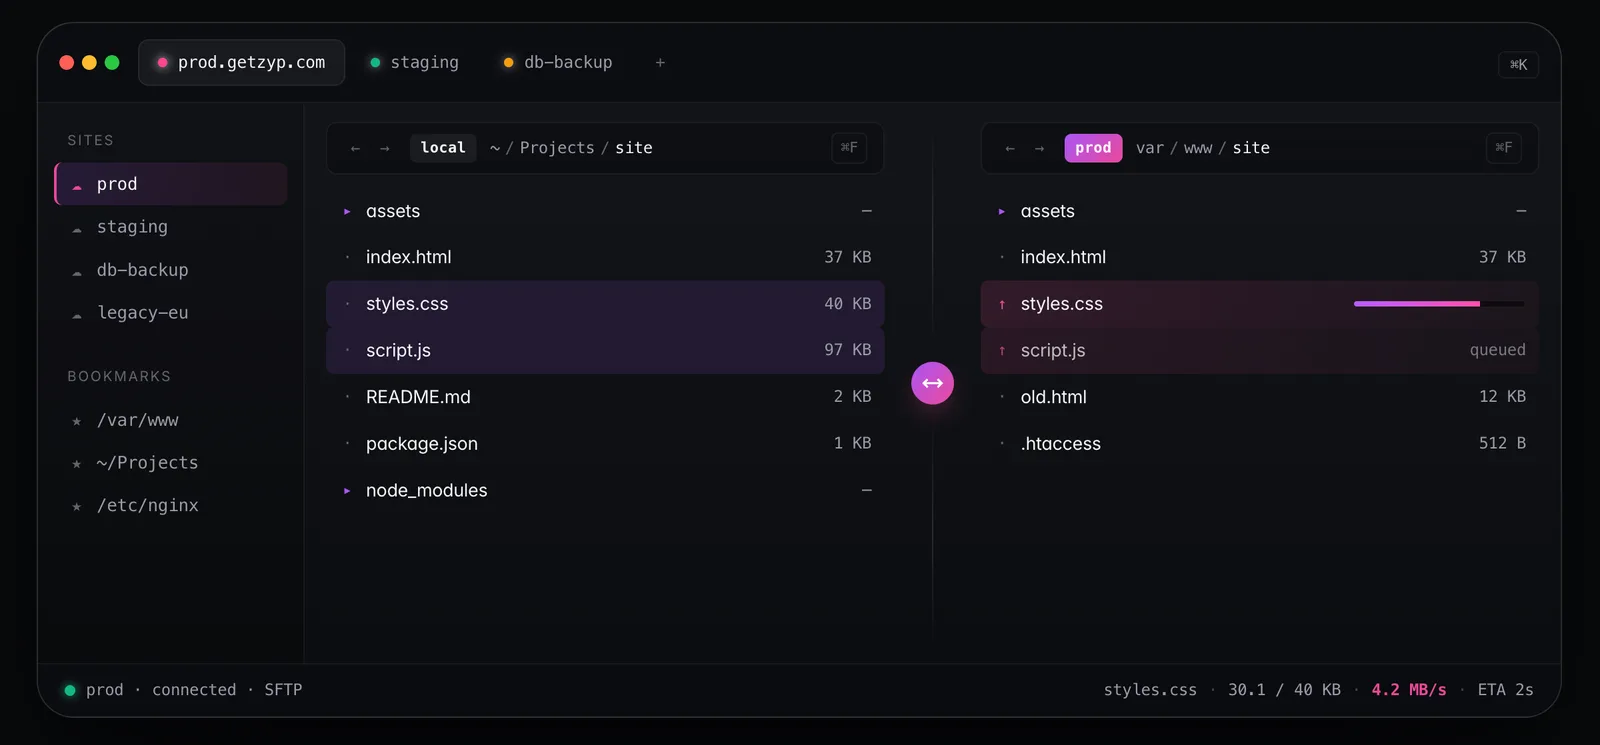Click the green connection status dot
Viewport: 1600px width, 745px height.
(70, 690)
